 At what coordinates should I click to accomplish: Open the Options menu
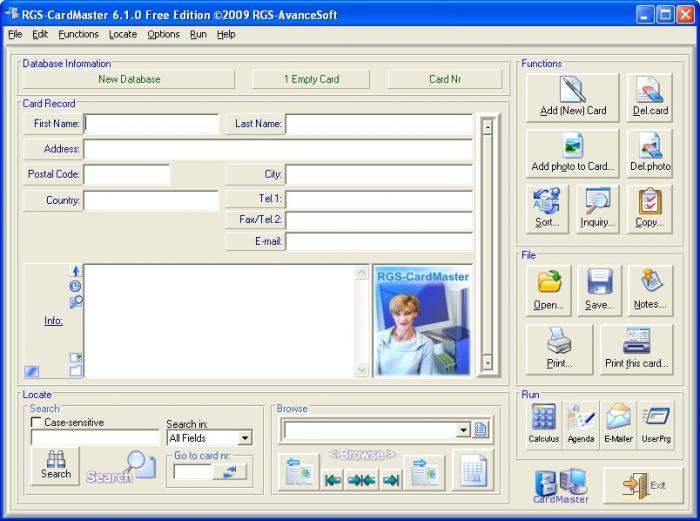click(163, 34)
